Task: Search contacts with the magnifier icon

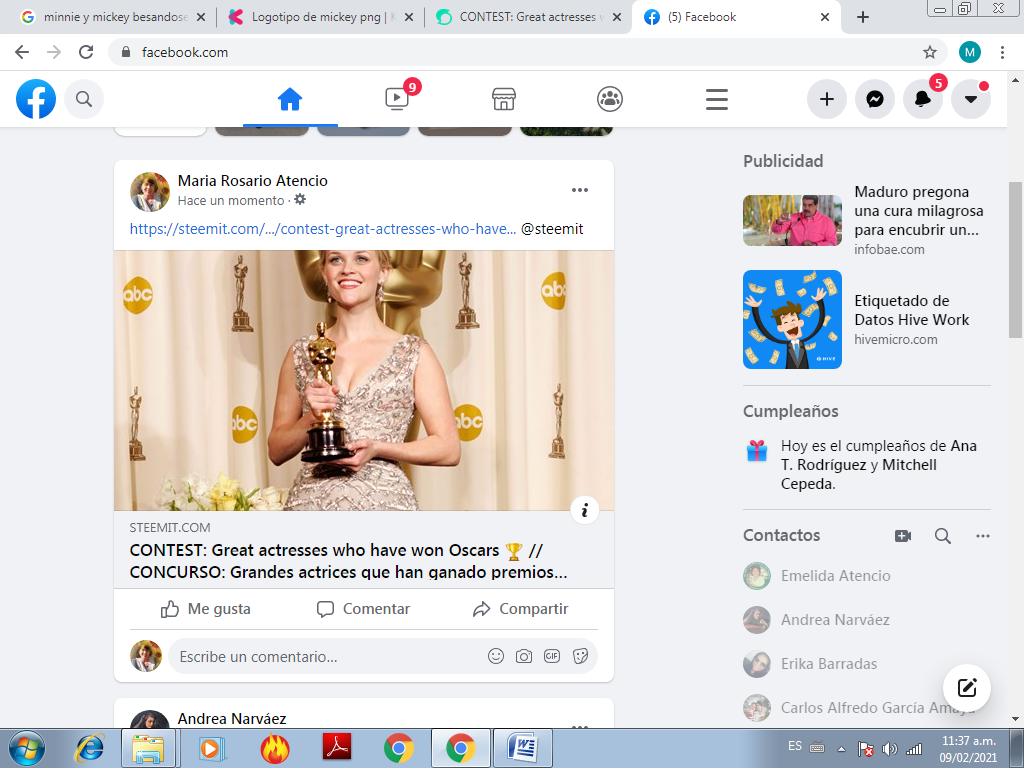Action: coord(942,536)
